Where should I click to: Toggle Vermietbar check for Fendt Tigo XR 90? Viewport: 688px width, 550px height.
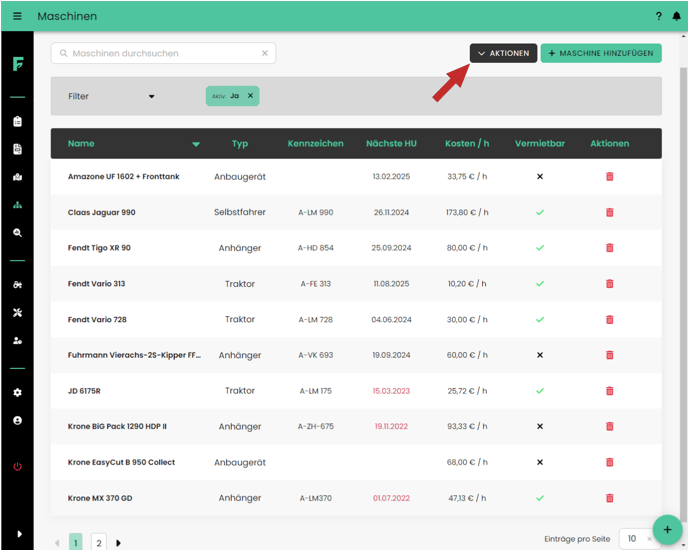(540, 248)
